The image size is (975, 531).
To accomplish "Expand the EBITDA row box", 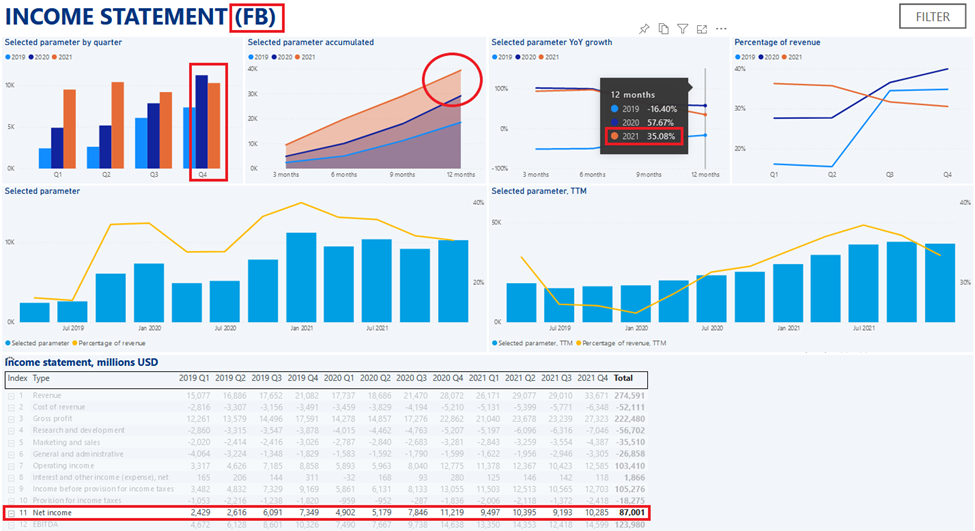I will 12,524.
